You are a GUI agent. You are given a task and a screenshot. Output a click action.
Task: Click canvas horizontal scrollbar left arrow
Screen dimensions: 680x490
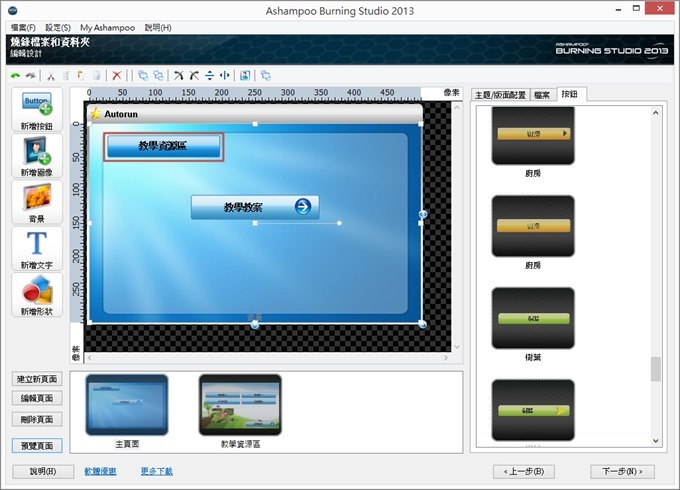coord(89,358)
